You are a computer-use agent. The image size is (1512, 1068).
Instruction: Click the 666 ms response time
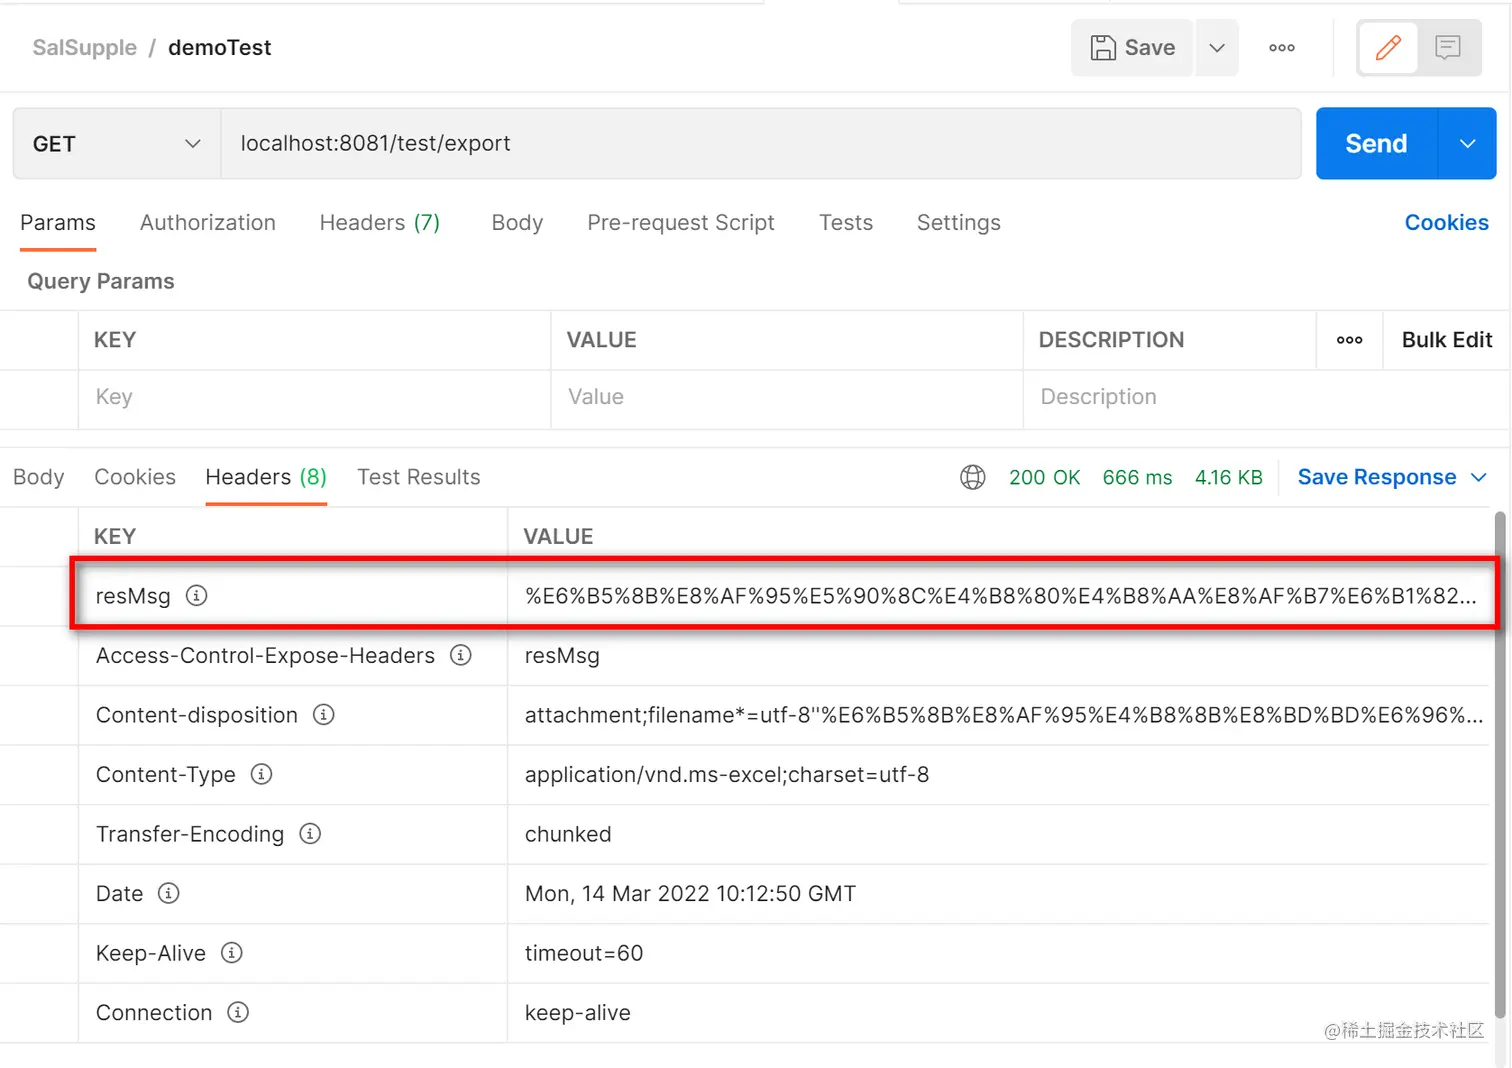coord(1138,478)
